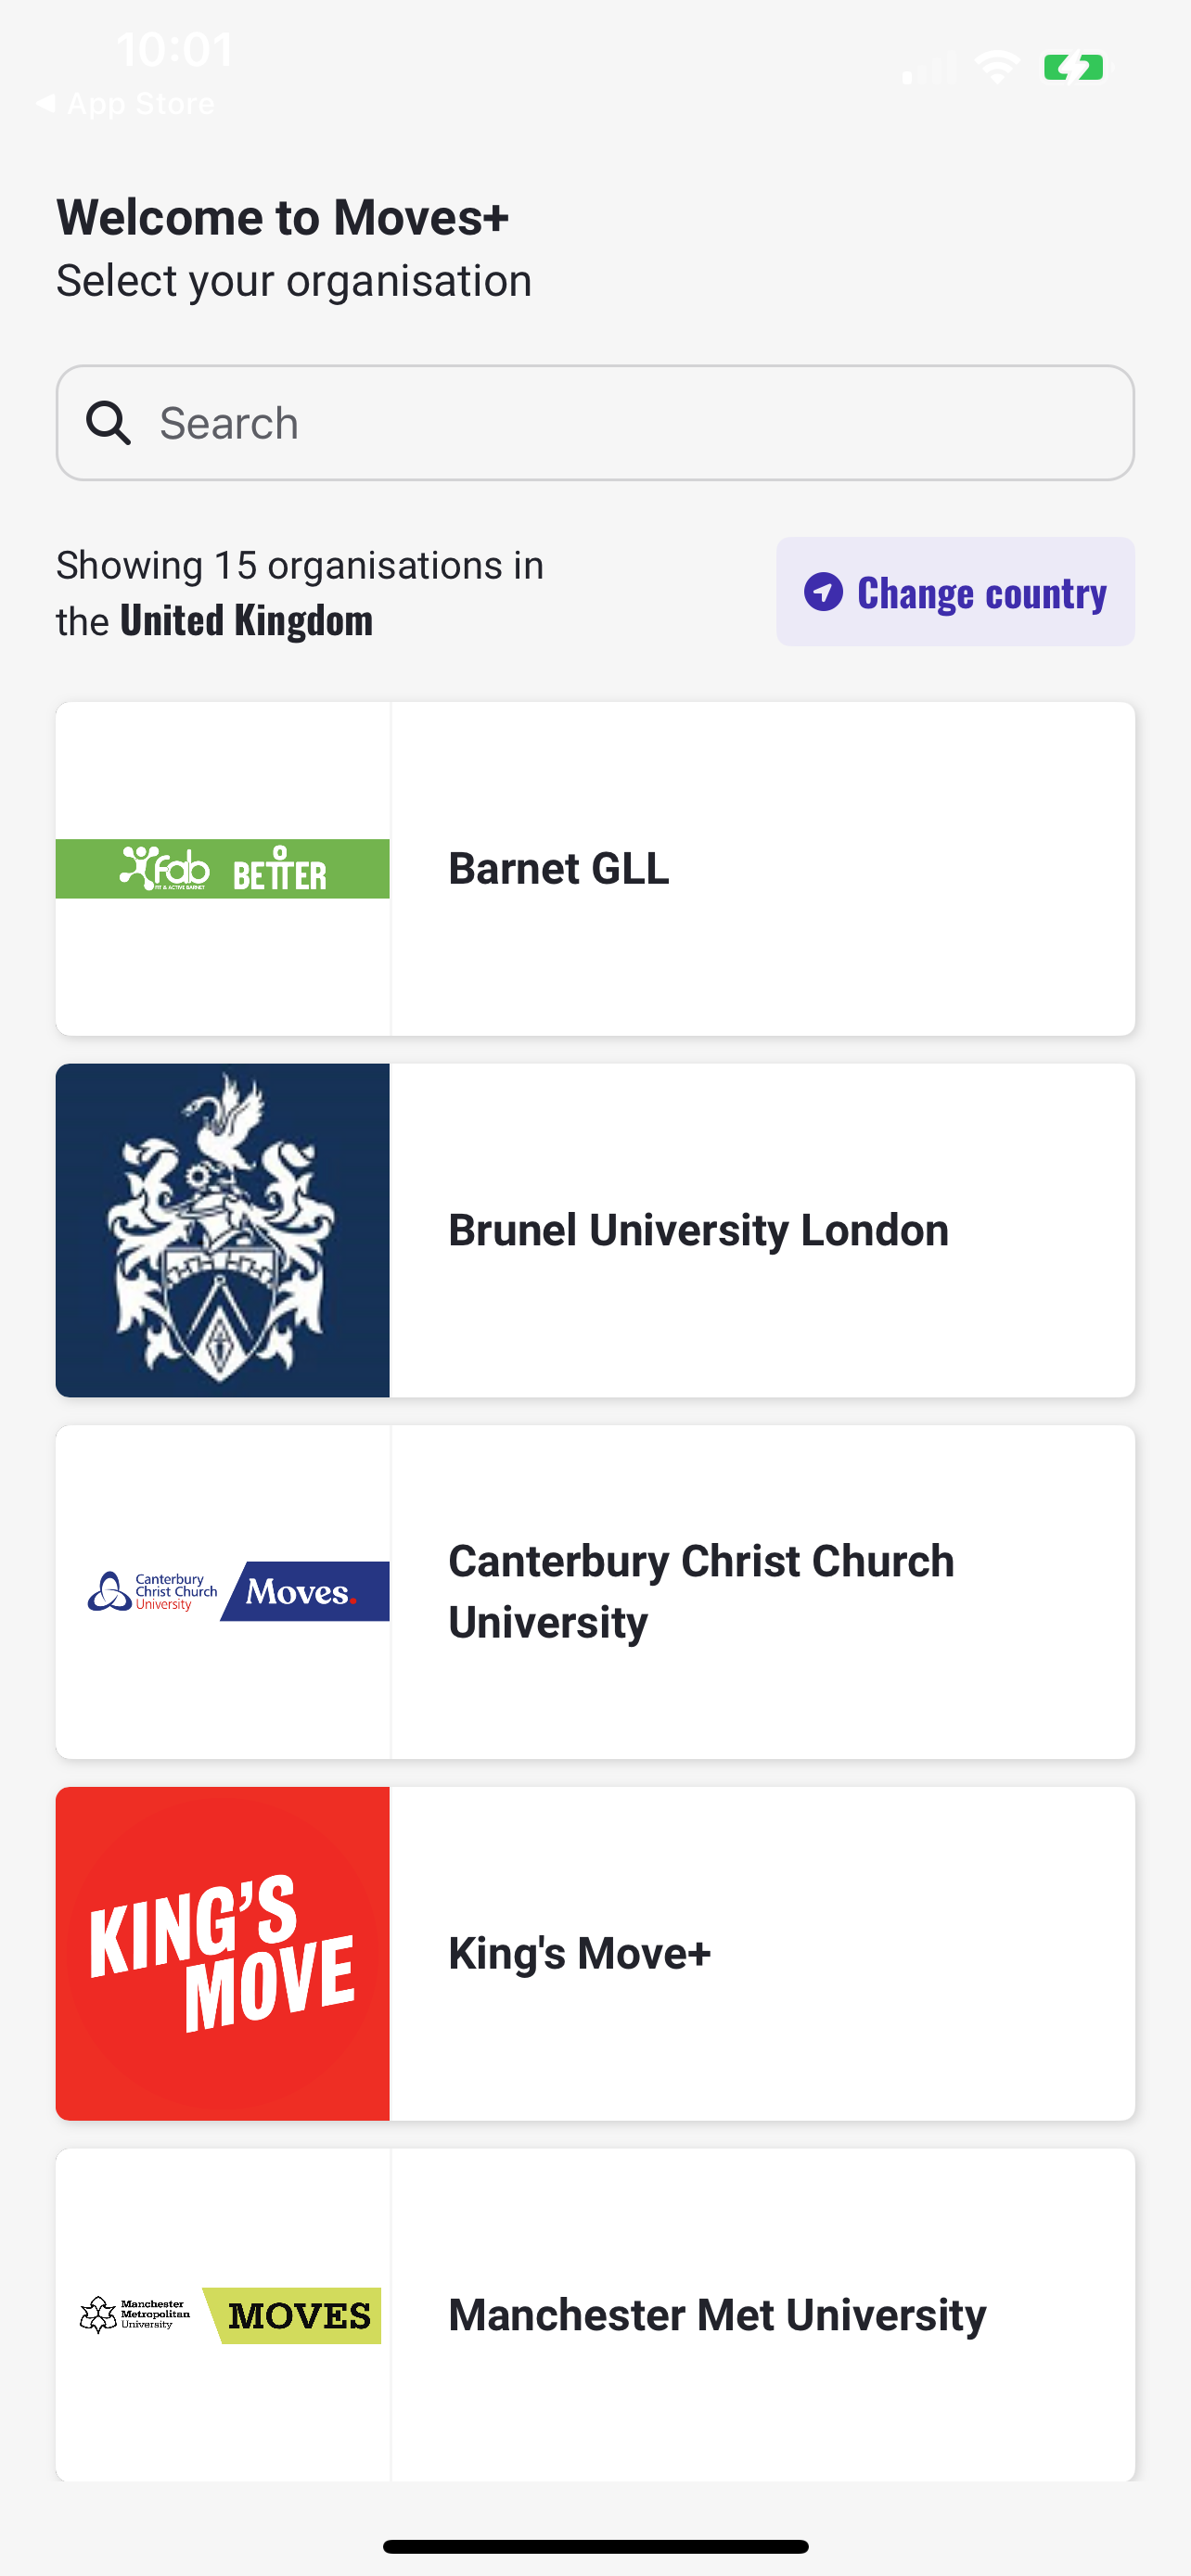Screen dimensions: 1191x2576
Task: Choose Manchester Met University
Action: coord(595,2315)
